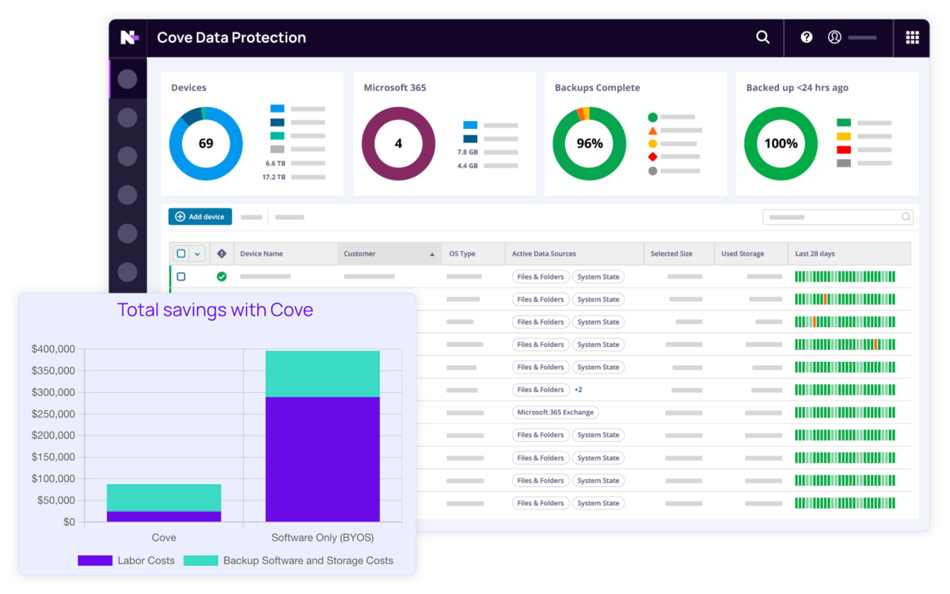Click the light blue legend swatch in Devices card
Screen dimensions: 950x594
[277, 108]
